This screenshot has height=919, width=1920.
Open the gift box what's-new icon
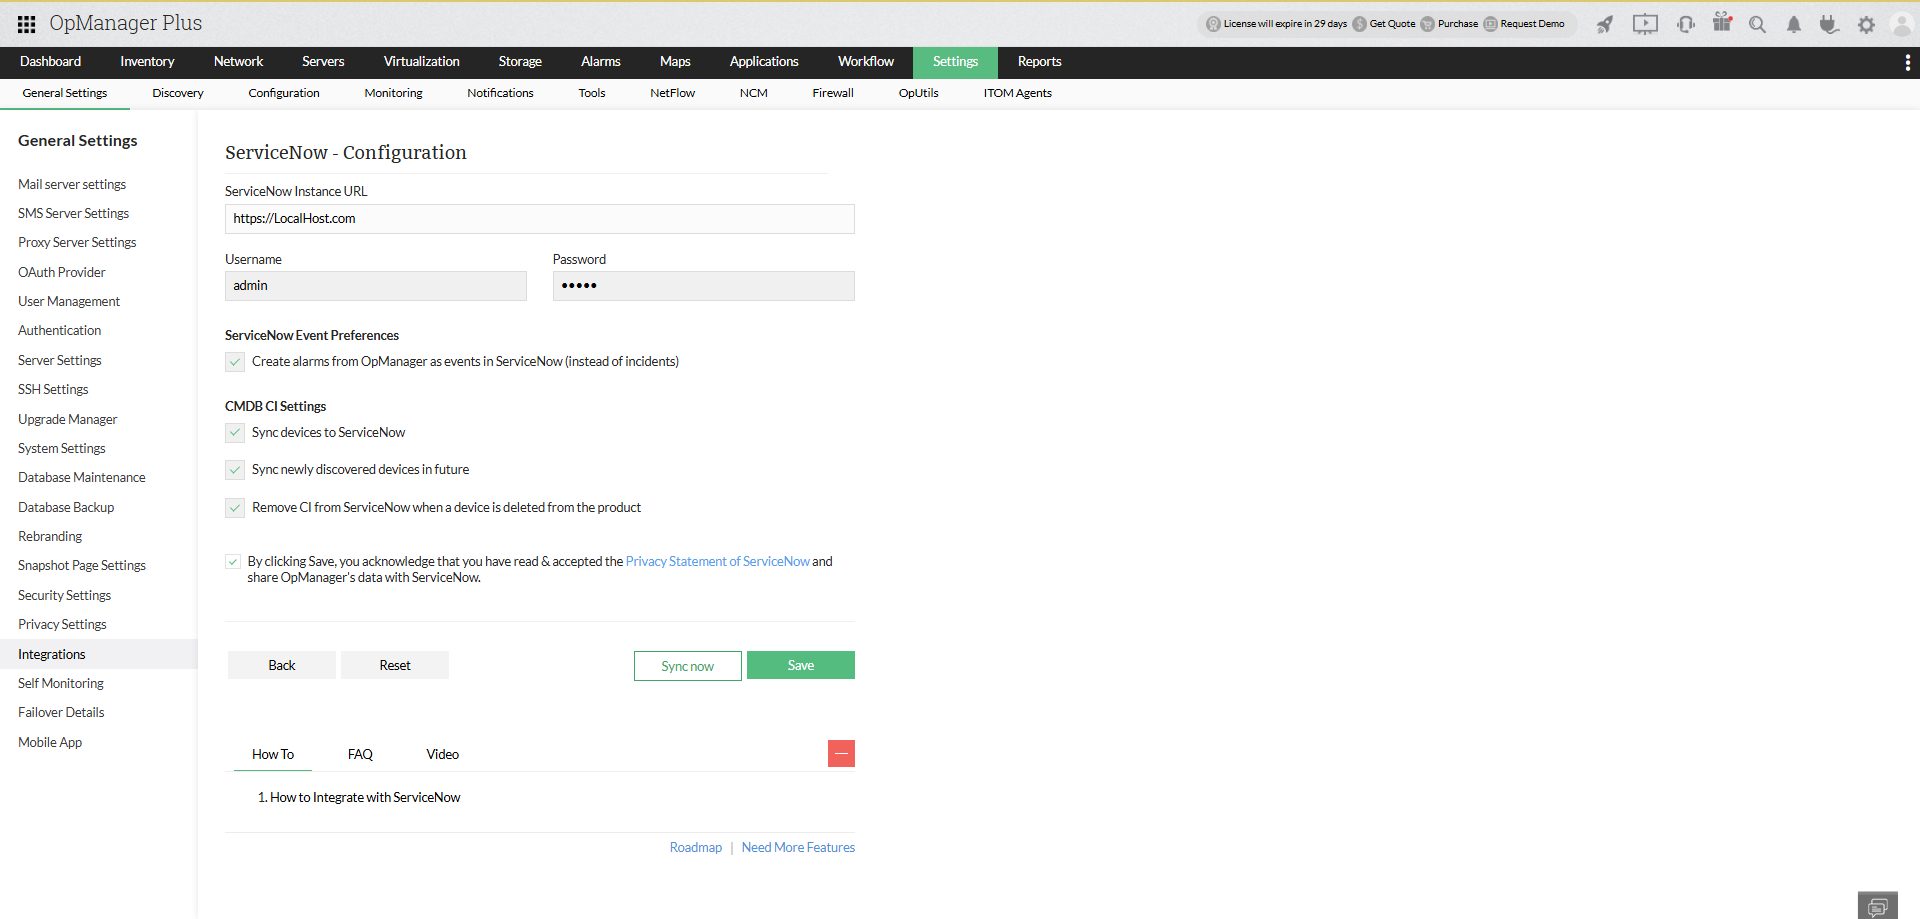click(x=1722, y=22)
